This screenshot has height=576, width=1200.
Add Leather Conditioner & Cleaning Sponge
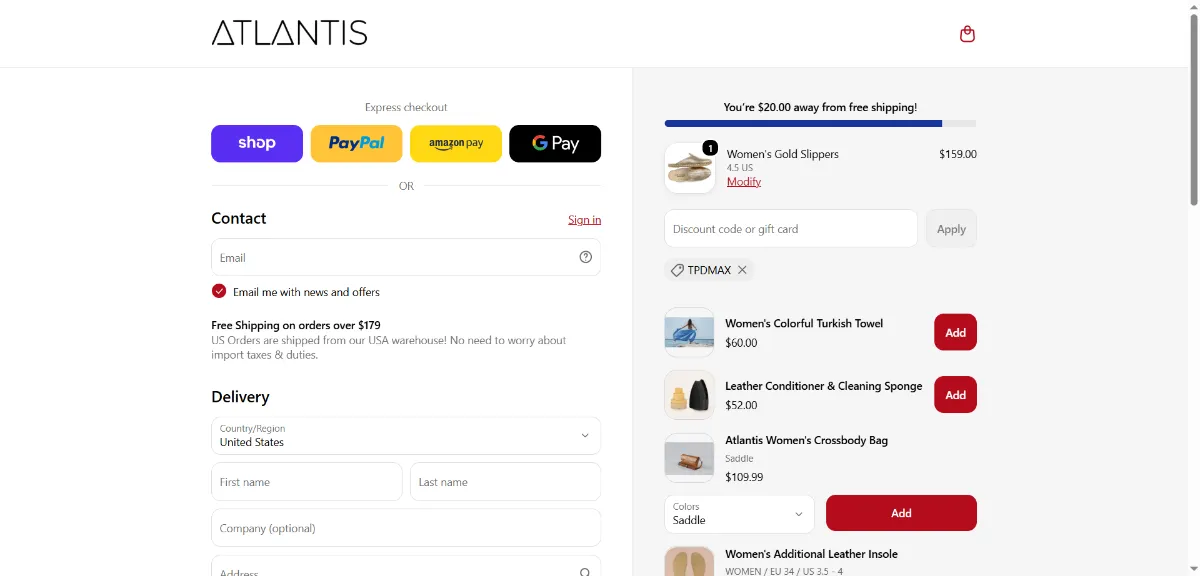[955, 395]
